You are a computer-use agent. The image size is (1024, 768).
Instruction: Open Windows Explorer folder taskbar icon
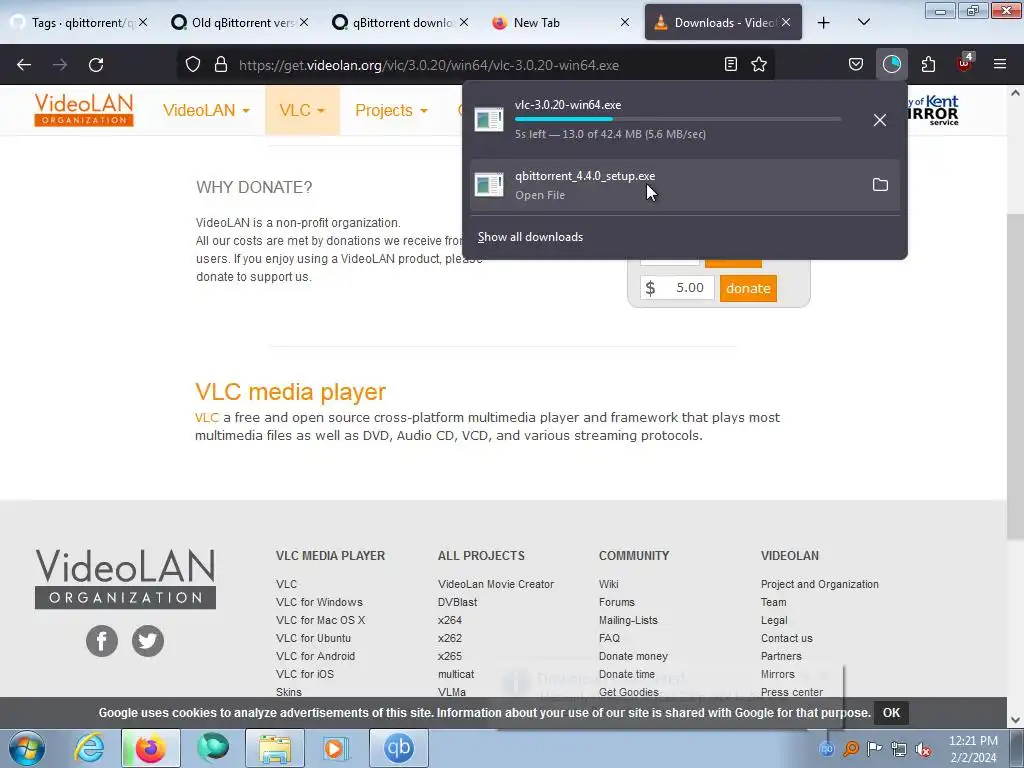pos(275,748)
